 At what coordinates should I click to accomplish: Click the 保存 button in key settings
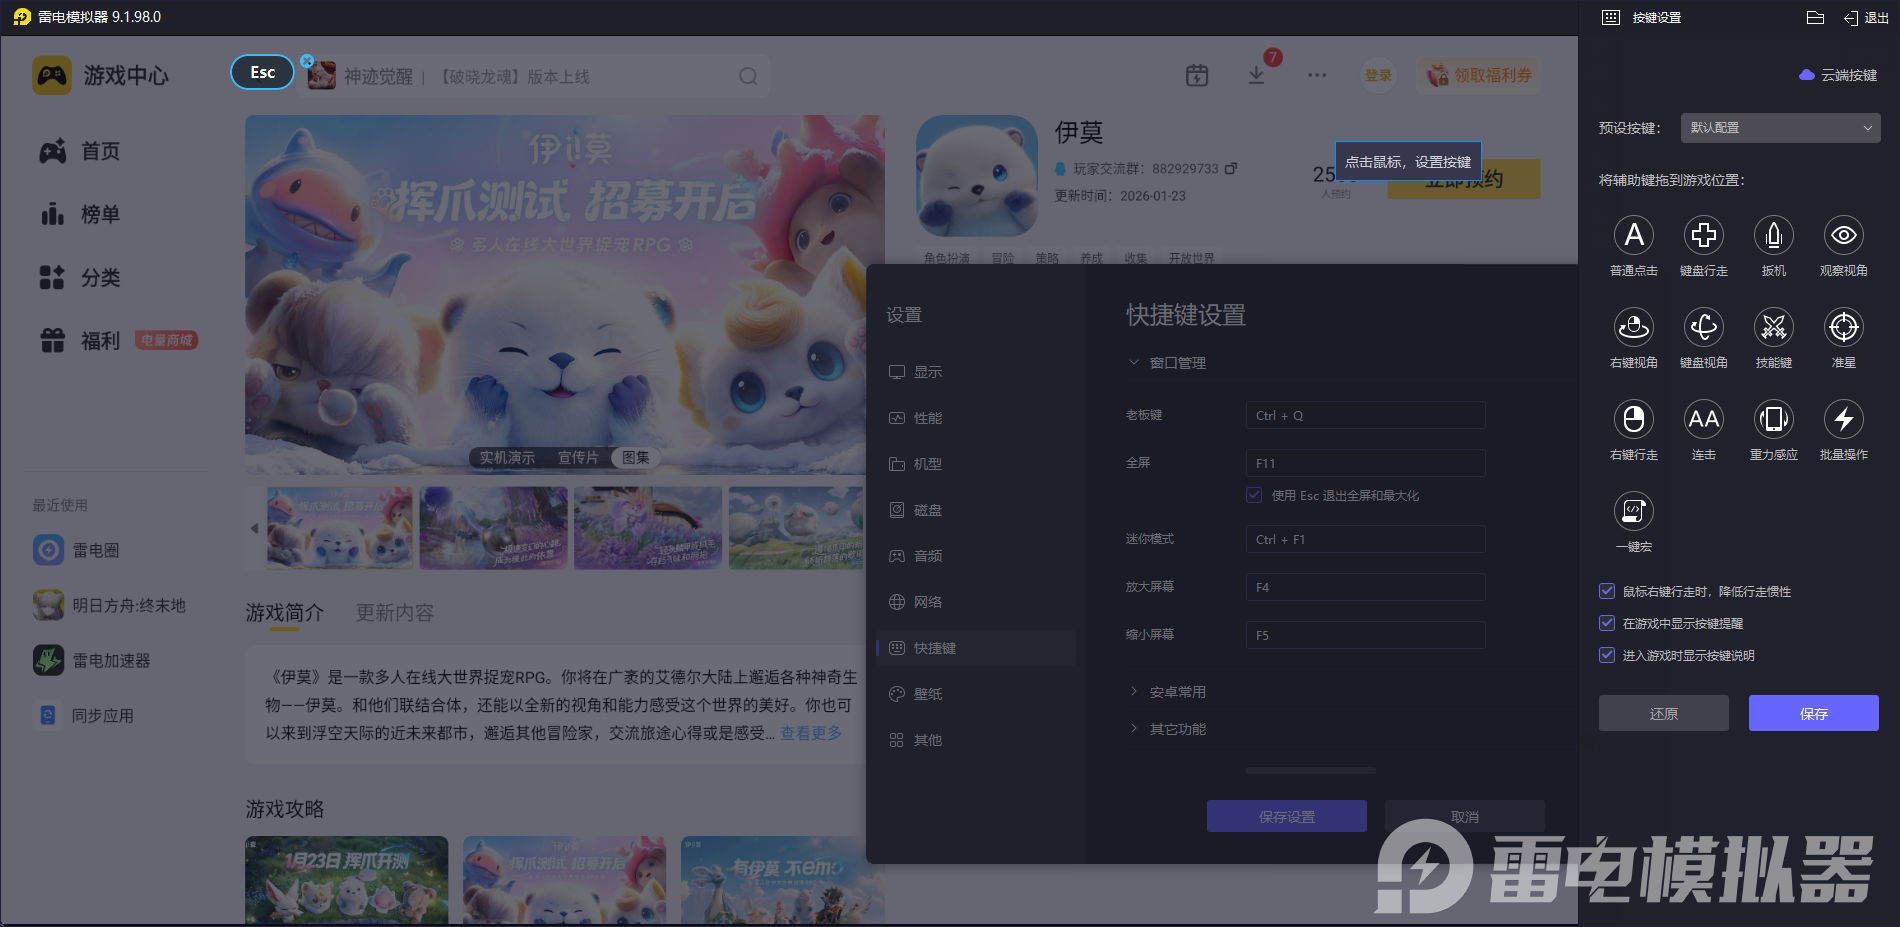[1814, 713]
